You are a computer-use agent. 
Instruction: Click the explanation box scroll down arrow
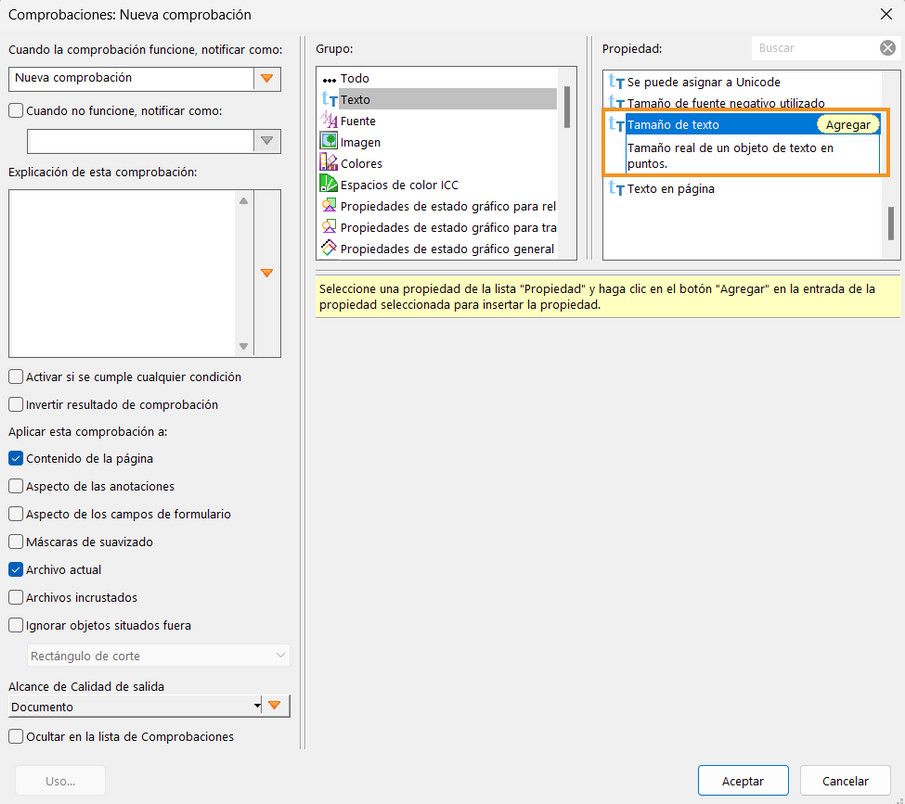[x=244, y=346]
